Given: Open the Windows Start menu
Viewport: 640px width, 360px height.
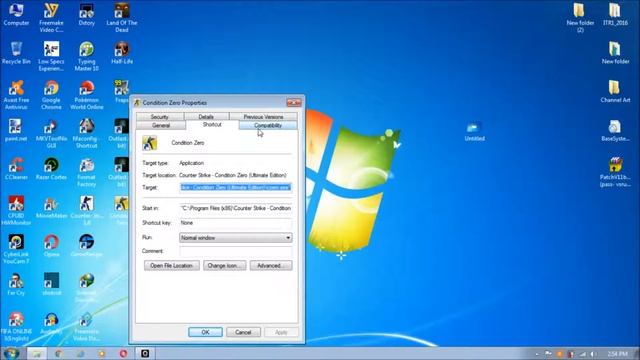Looking at the screenshot, I should point(11,353).
